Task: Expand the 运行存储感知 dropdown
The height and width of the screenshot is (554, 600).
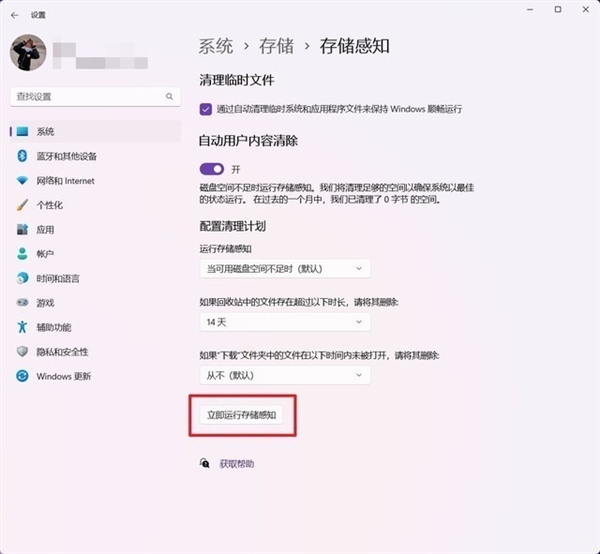Action: click(284, 268)
